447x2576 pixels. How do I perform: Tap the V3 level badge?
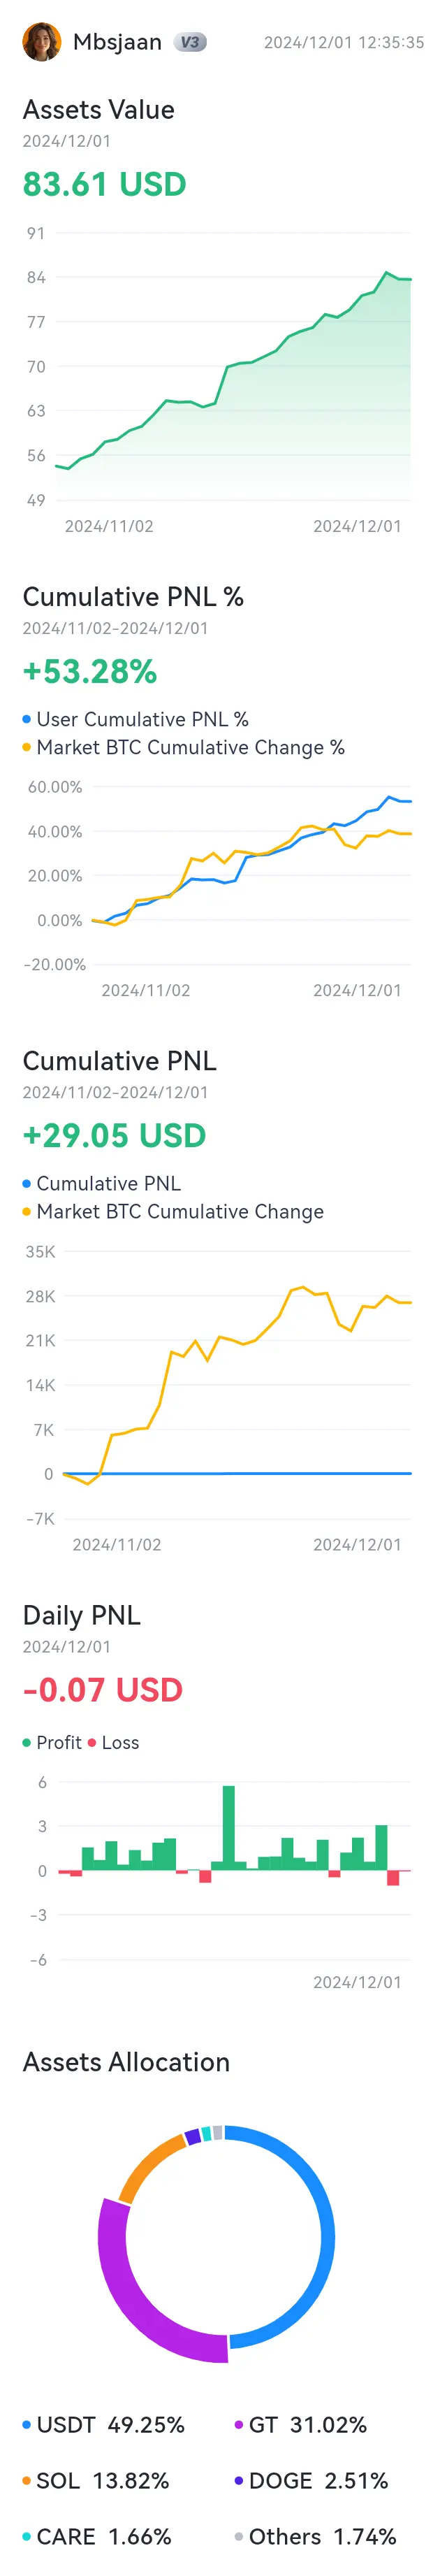pyautogui.click(x=190, y=42)
